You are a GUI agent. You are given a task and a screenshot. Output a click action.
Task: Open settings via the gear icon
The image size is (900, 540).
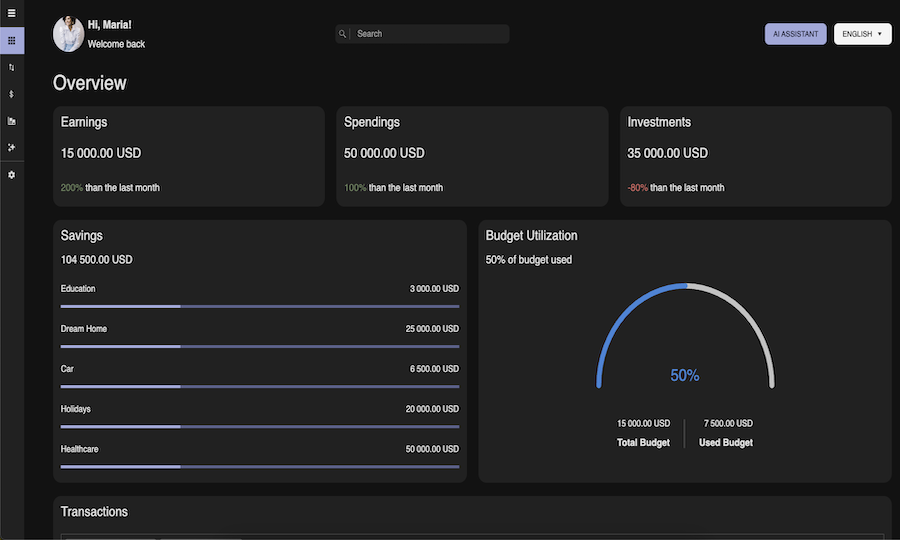pos(12,175)
